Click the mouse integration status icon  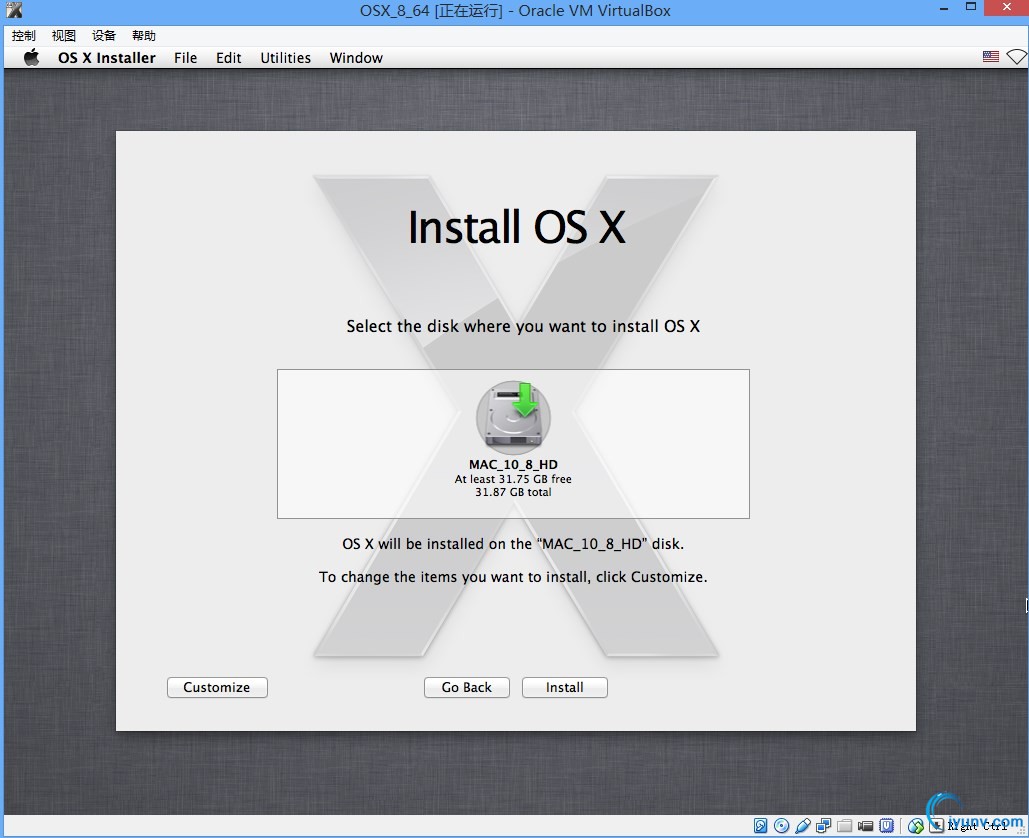pyautogui.click(x=916, y=826)
